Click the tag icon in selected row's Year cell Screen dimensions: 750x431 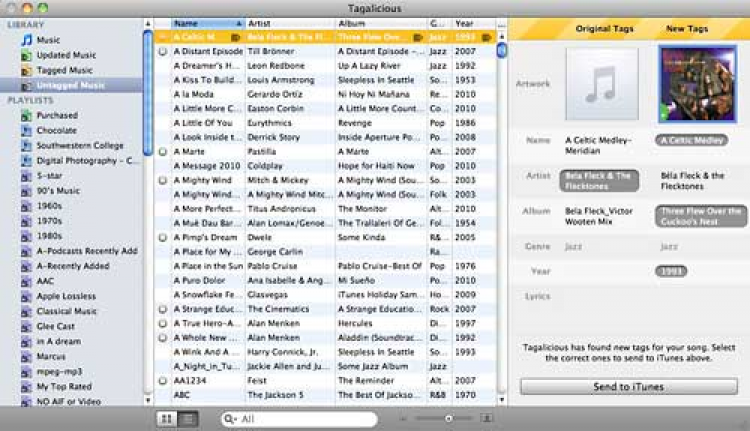pyautogui.click(x=487, y=37)
